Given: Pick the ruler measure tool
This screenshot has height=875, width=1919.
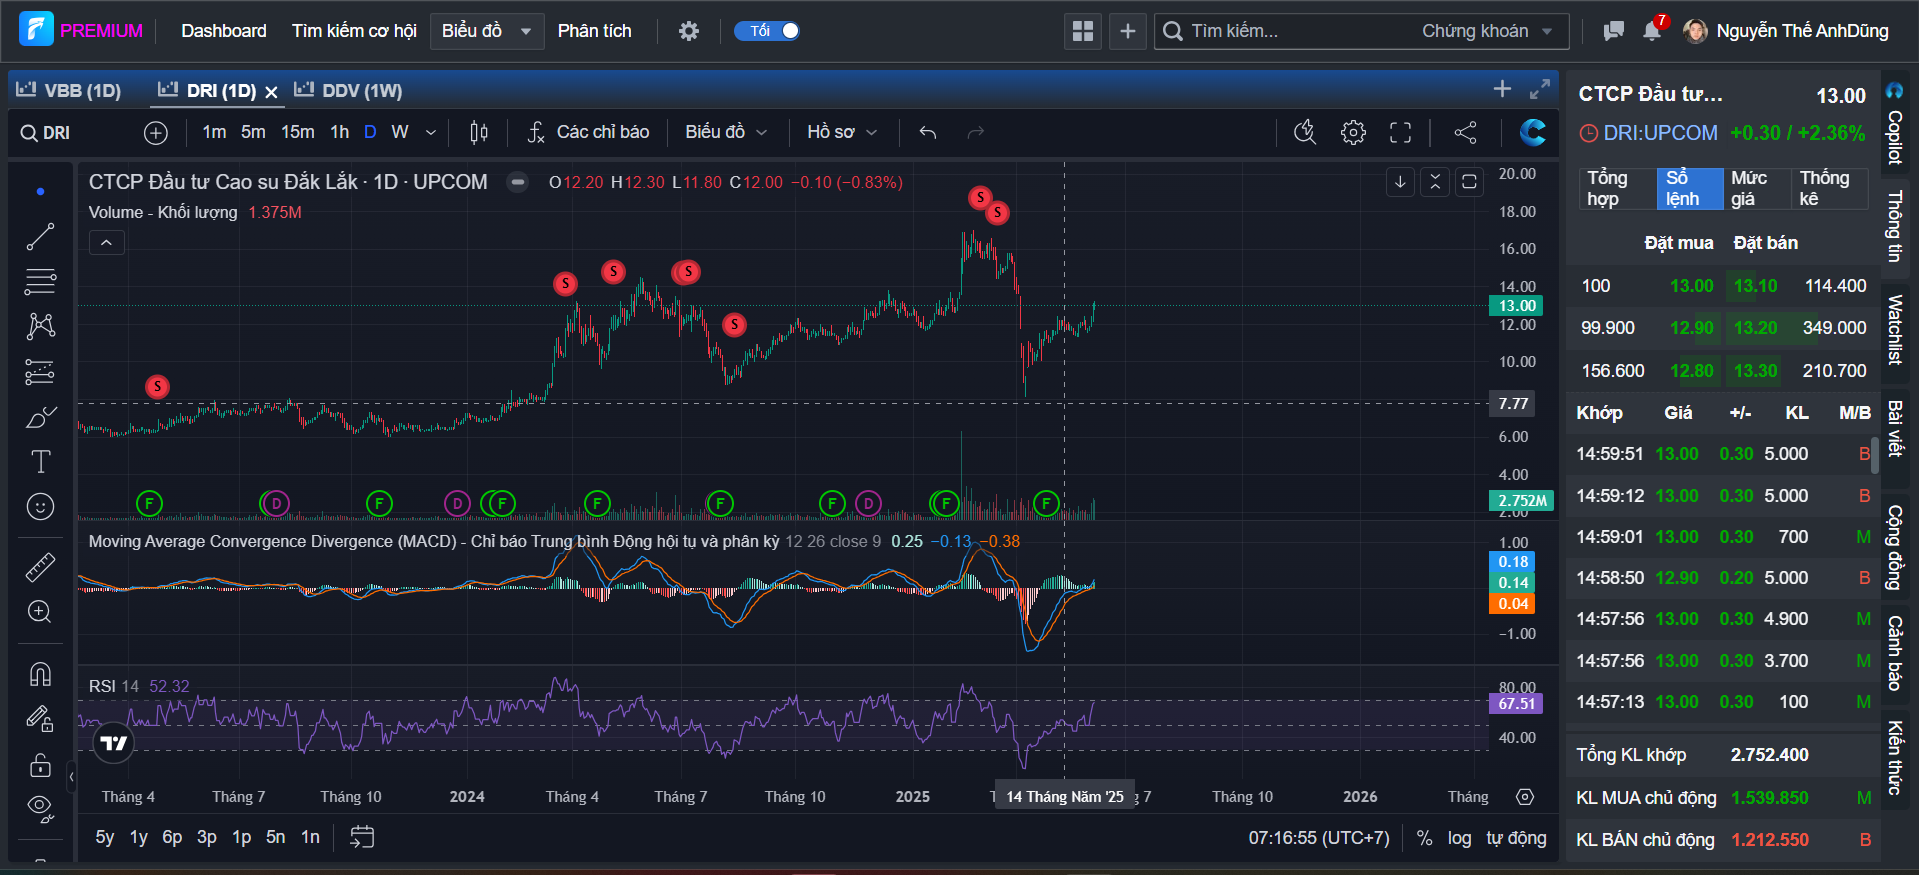Looking at the screenshot, I should click(x=40, y=568).
